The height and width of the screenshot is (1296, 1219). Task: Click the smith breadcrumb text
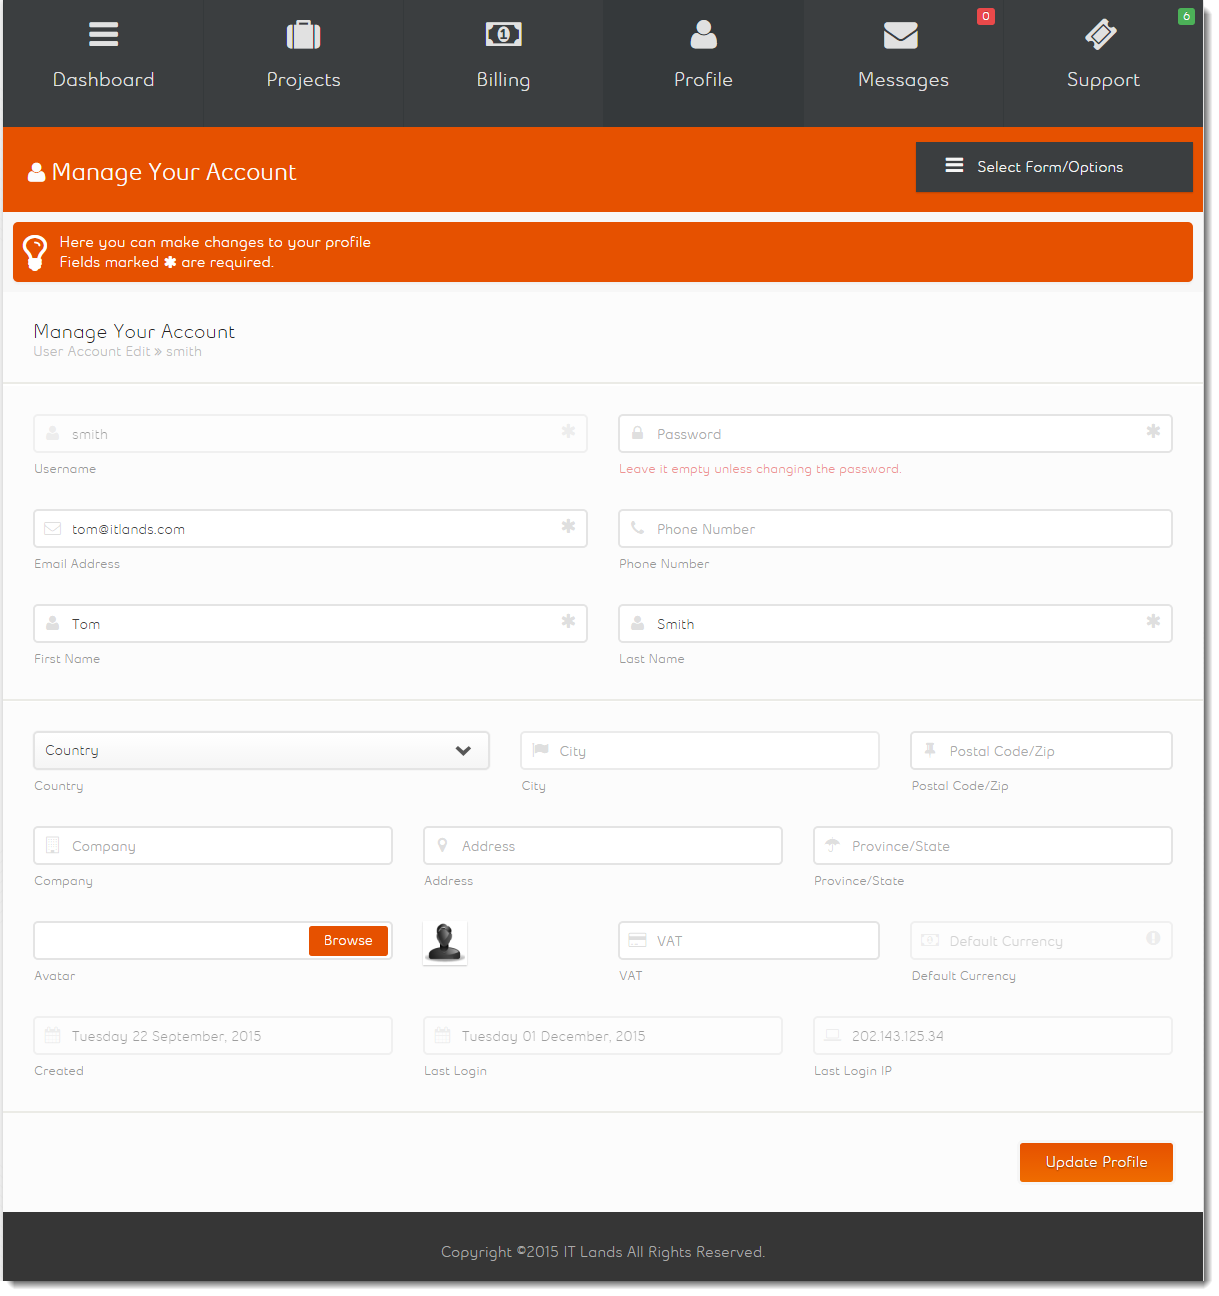(x=184, y=352)
